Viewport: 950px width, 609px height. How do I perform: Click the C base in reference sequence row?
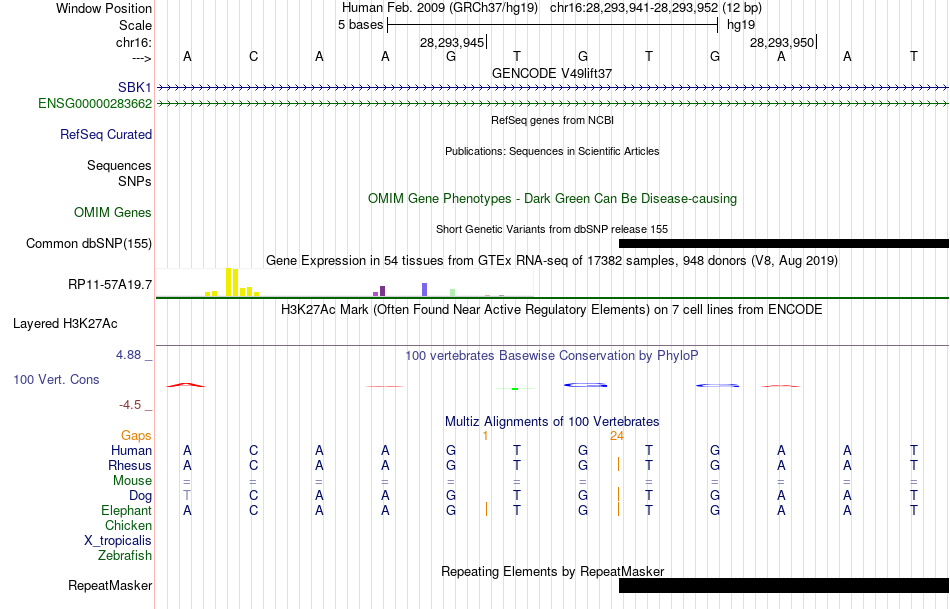pos(253,56)
